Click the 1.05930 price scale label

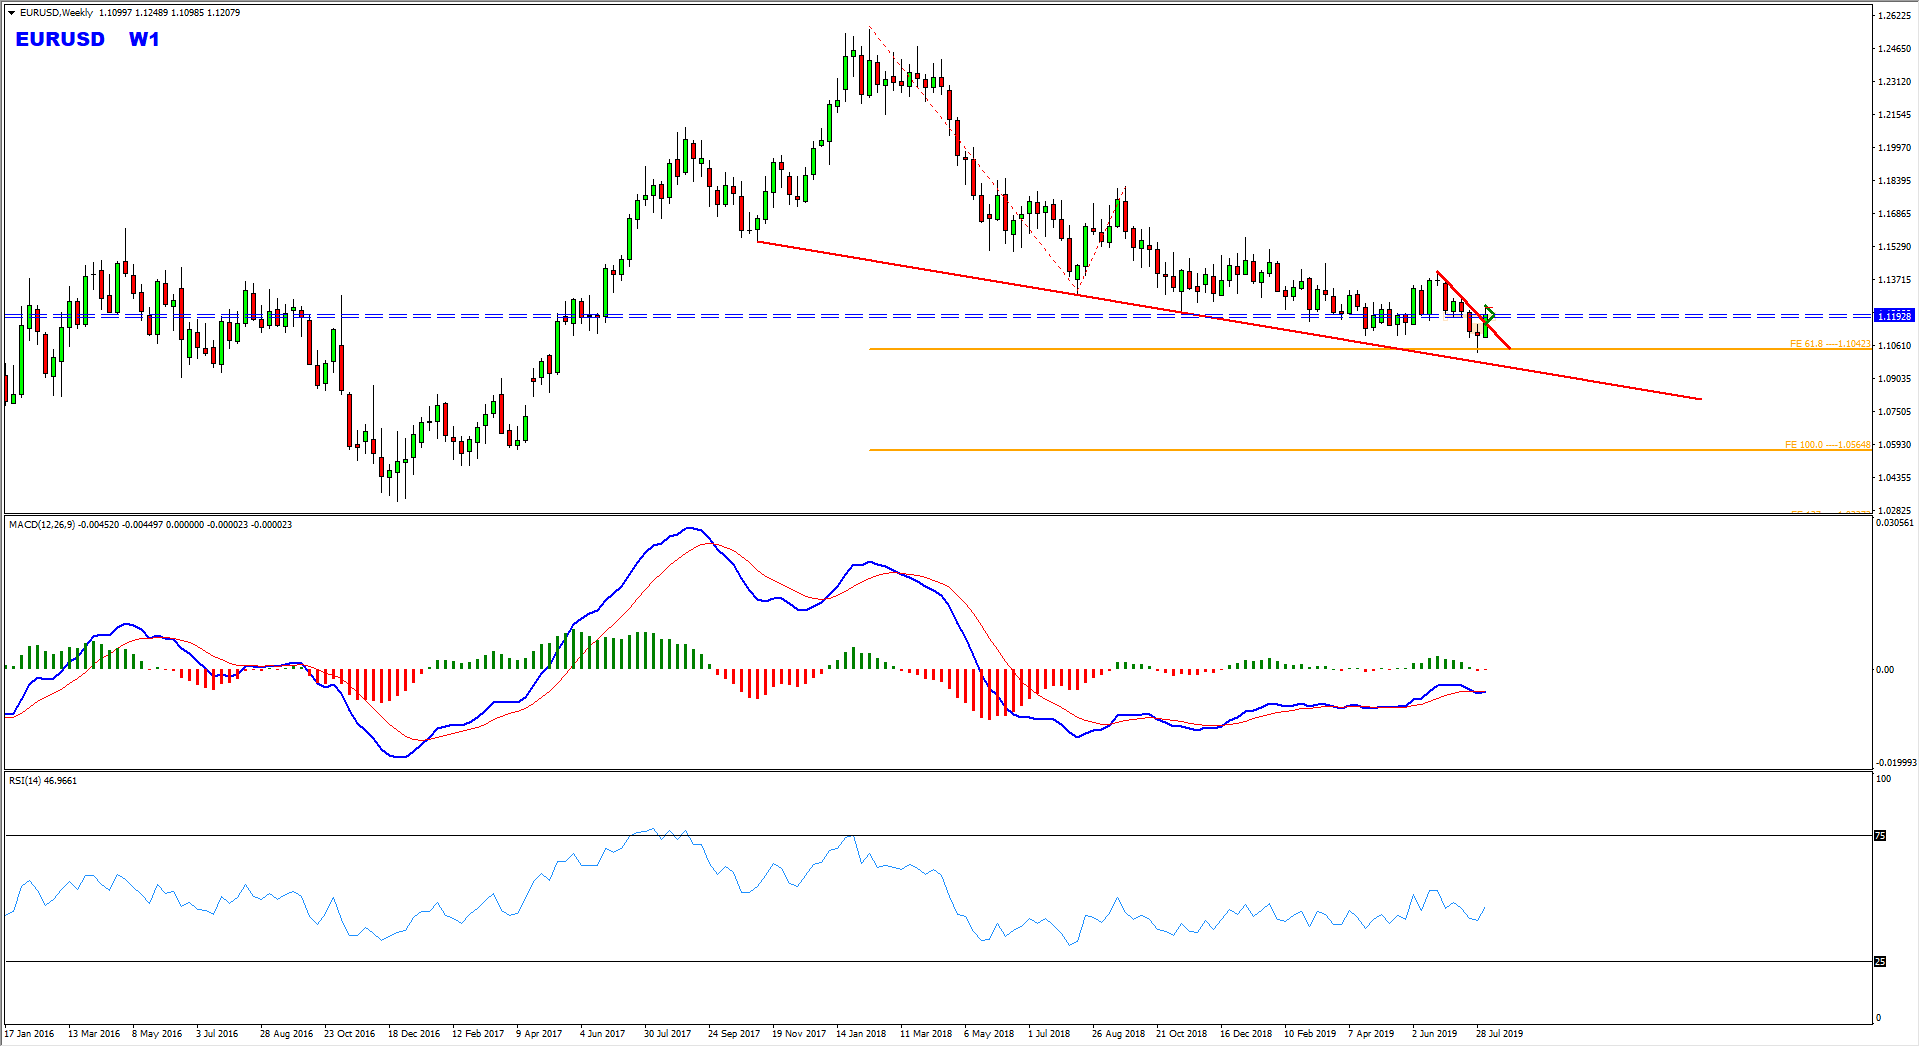(x=1894, y=445)
